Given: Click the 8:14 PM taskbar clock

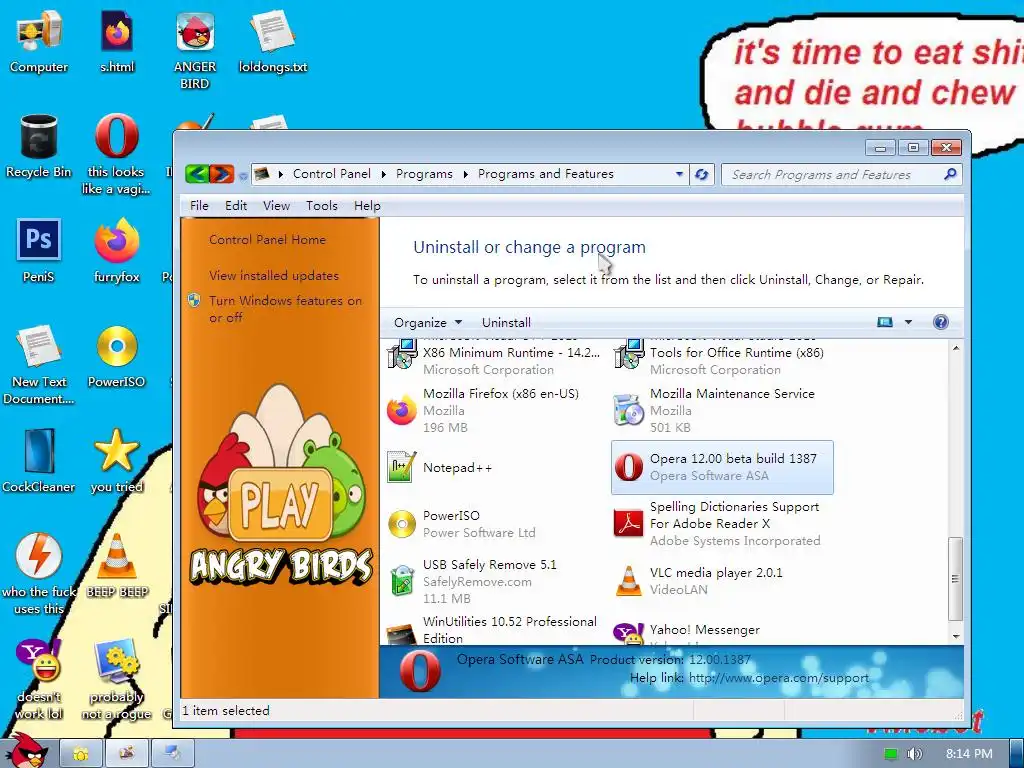Looking at the screenshot, I should point(969,754).
